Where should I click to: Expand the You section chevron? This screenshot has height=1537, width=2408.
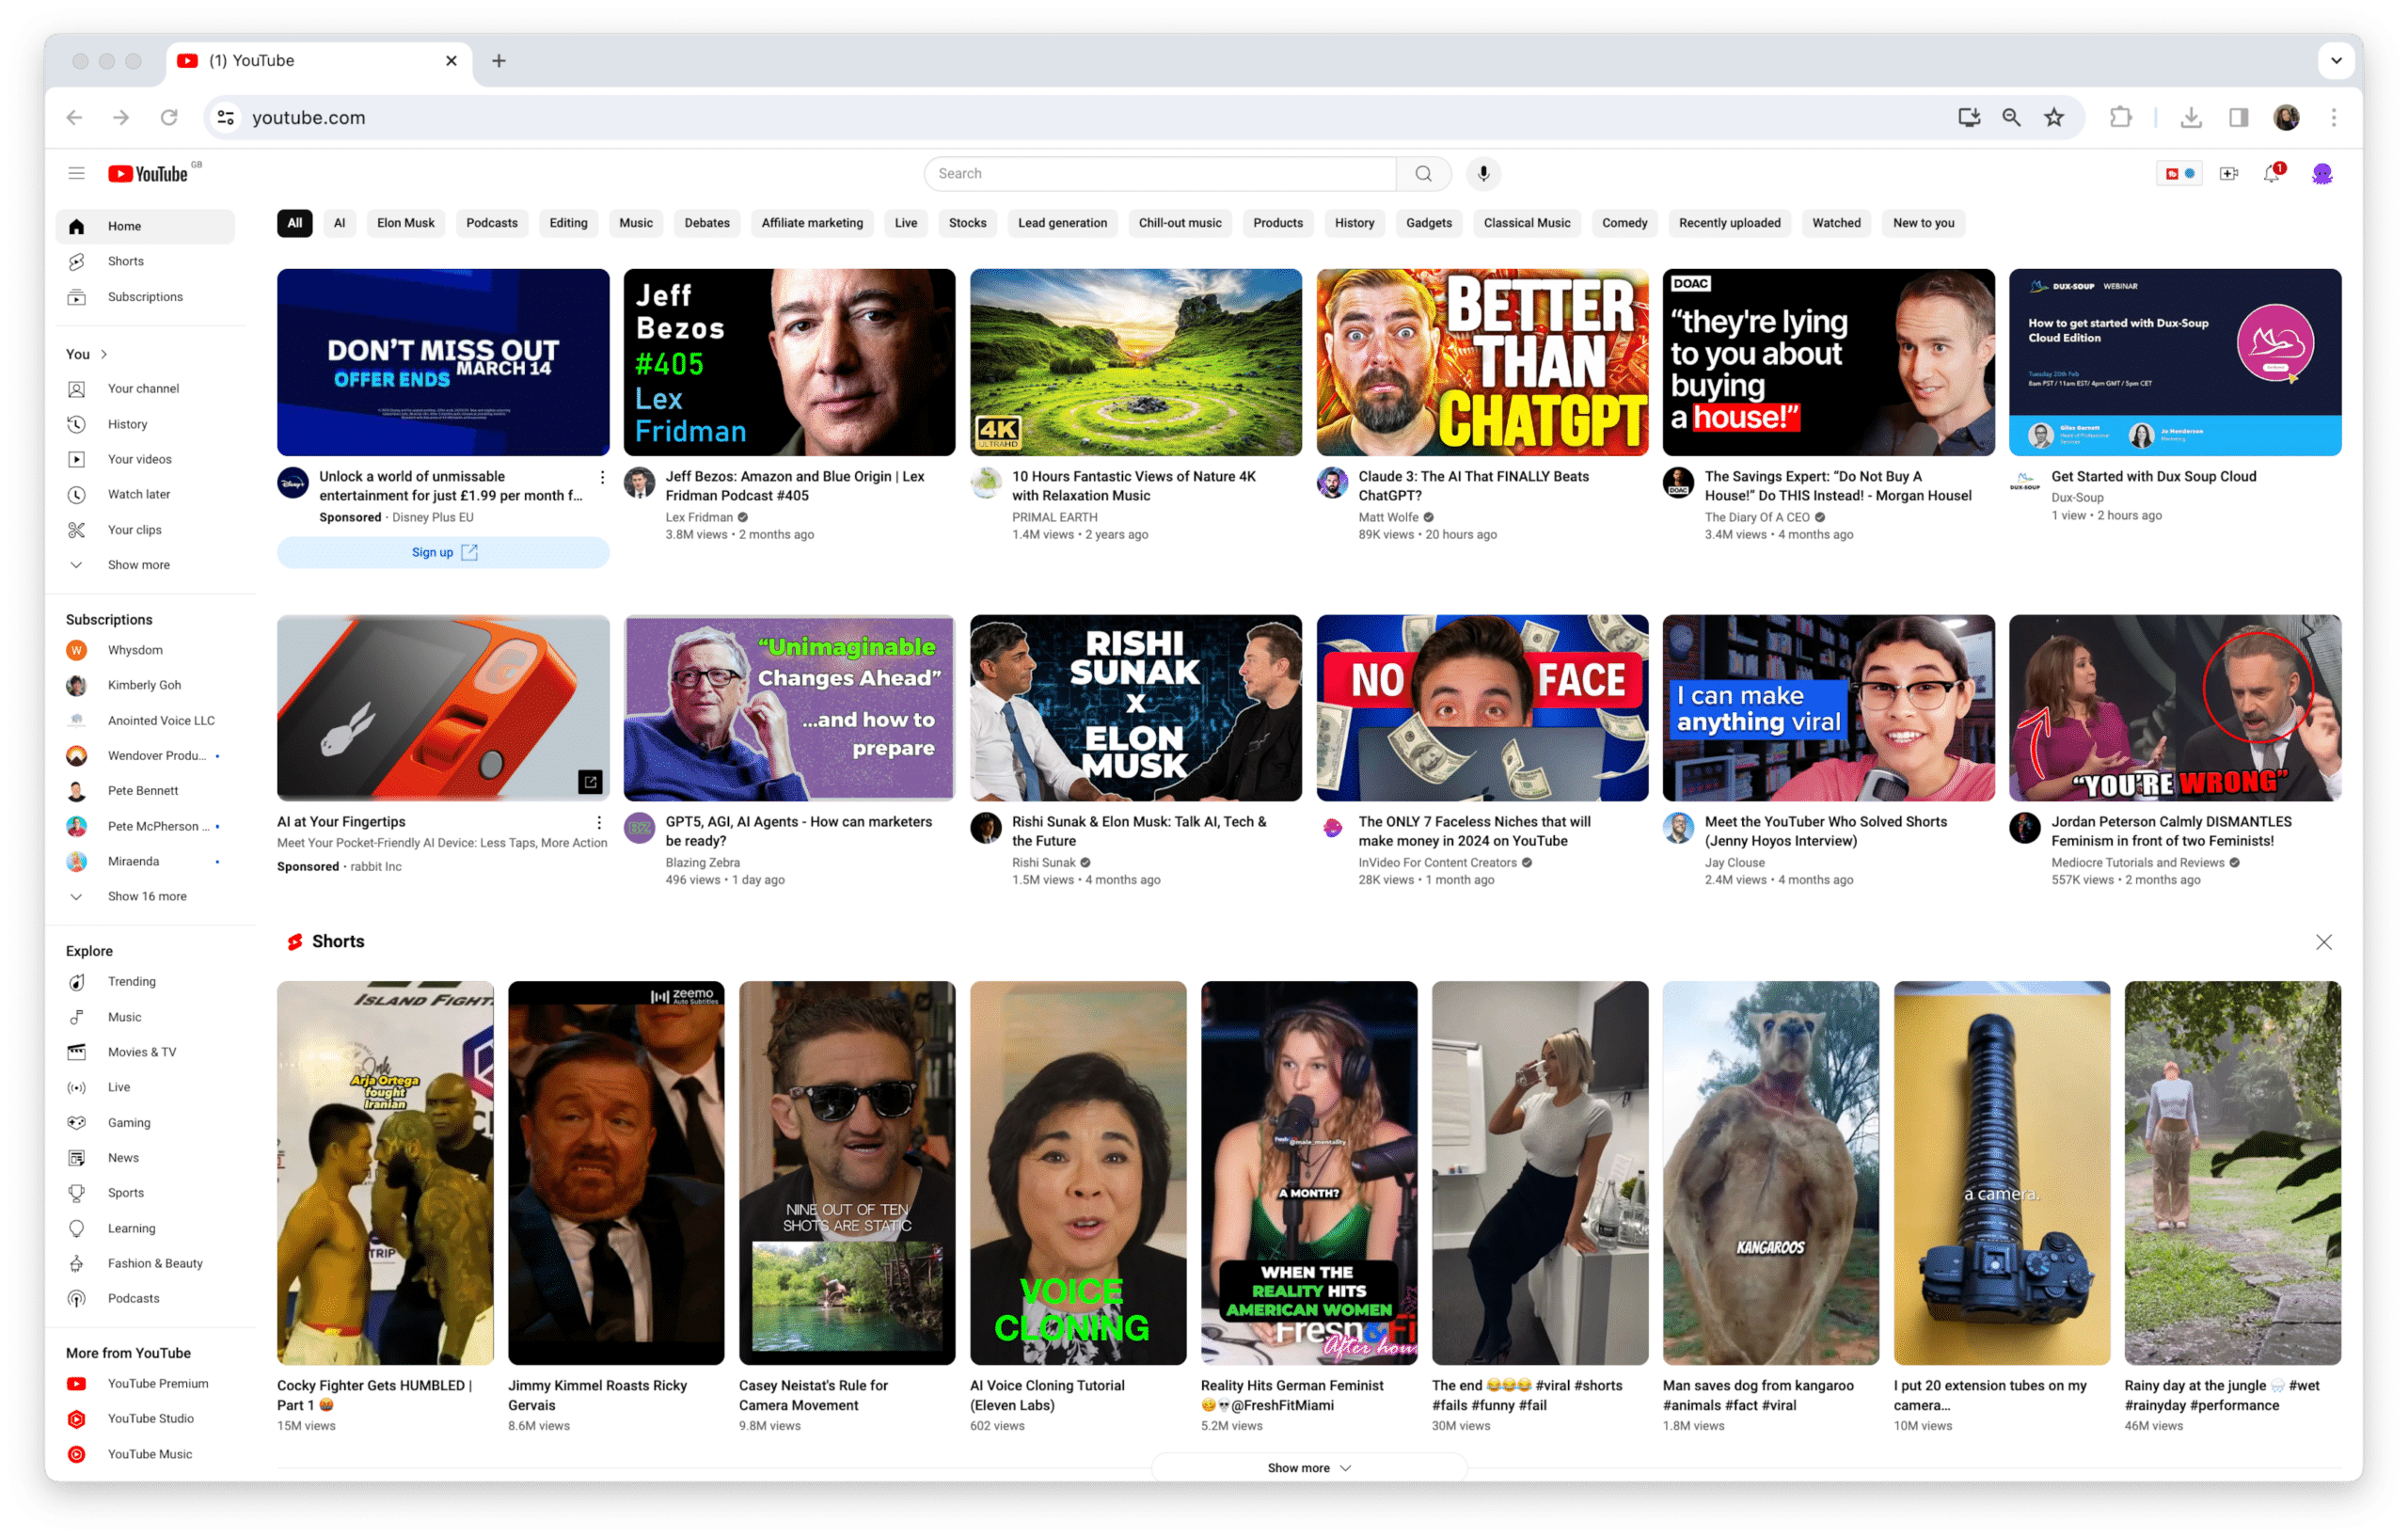click(104, 354)
